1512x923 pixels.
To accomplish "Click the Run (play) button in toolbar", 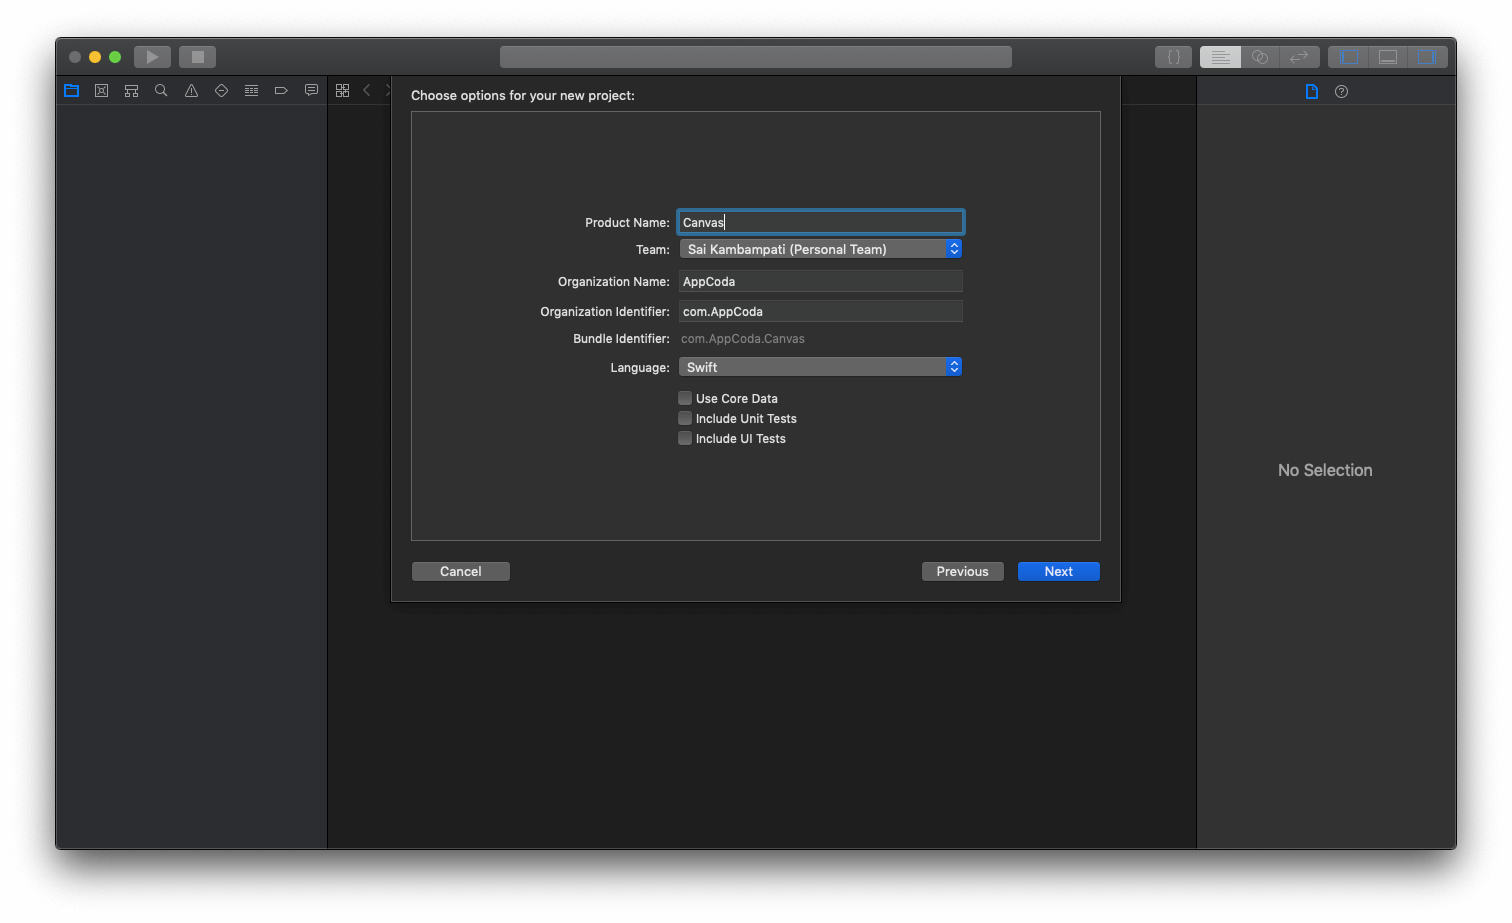I will click(x=152, y=57).
